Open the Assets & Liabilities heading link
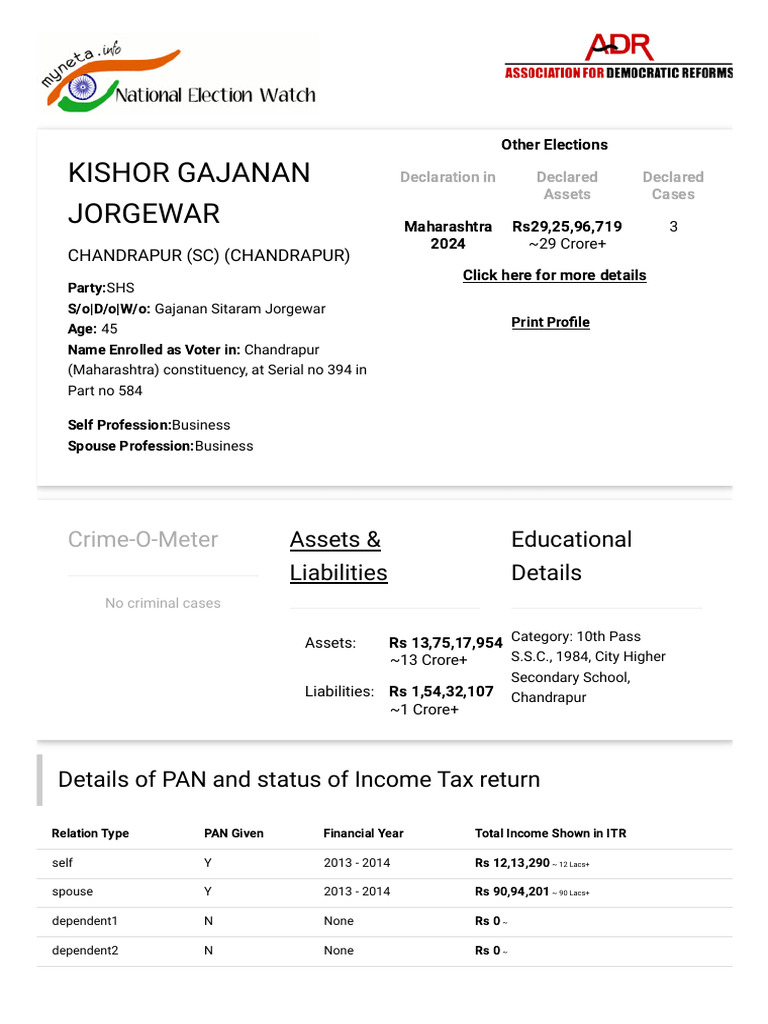 pos(338,556)
